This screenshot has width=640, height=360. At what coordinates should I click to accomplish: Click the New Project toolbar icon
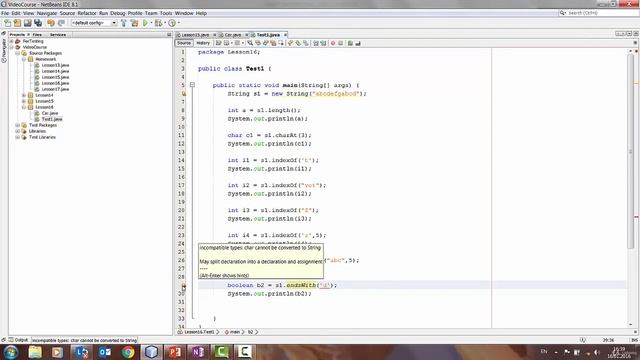pyautogui.click(x=17, y=23)
